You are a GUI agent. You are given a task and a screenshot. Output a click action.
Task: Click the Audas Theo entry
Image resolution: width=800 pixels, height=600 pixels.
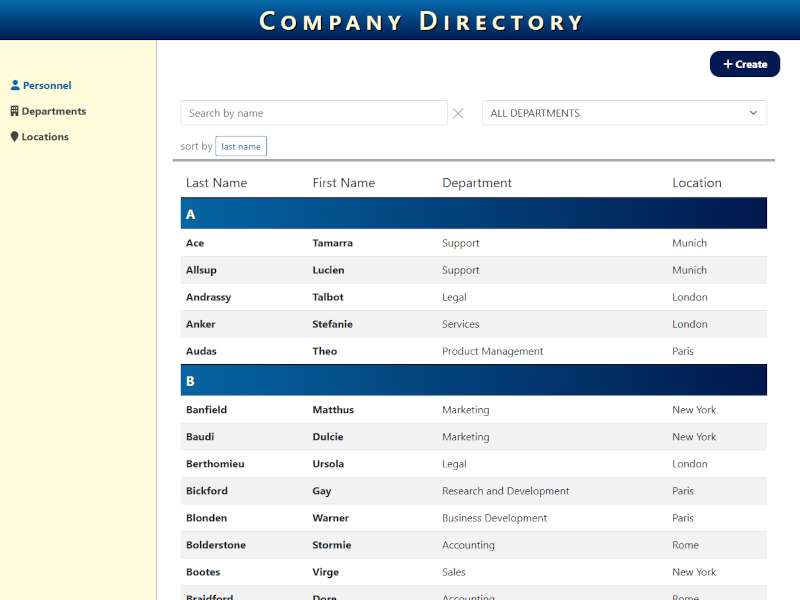click(x=473, y=351)
